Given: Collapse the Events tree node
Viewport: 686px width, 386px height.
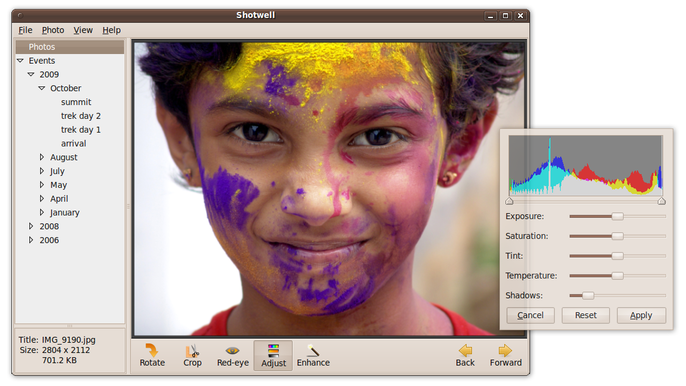Looking at the screenshot, I should pos(20,60).
